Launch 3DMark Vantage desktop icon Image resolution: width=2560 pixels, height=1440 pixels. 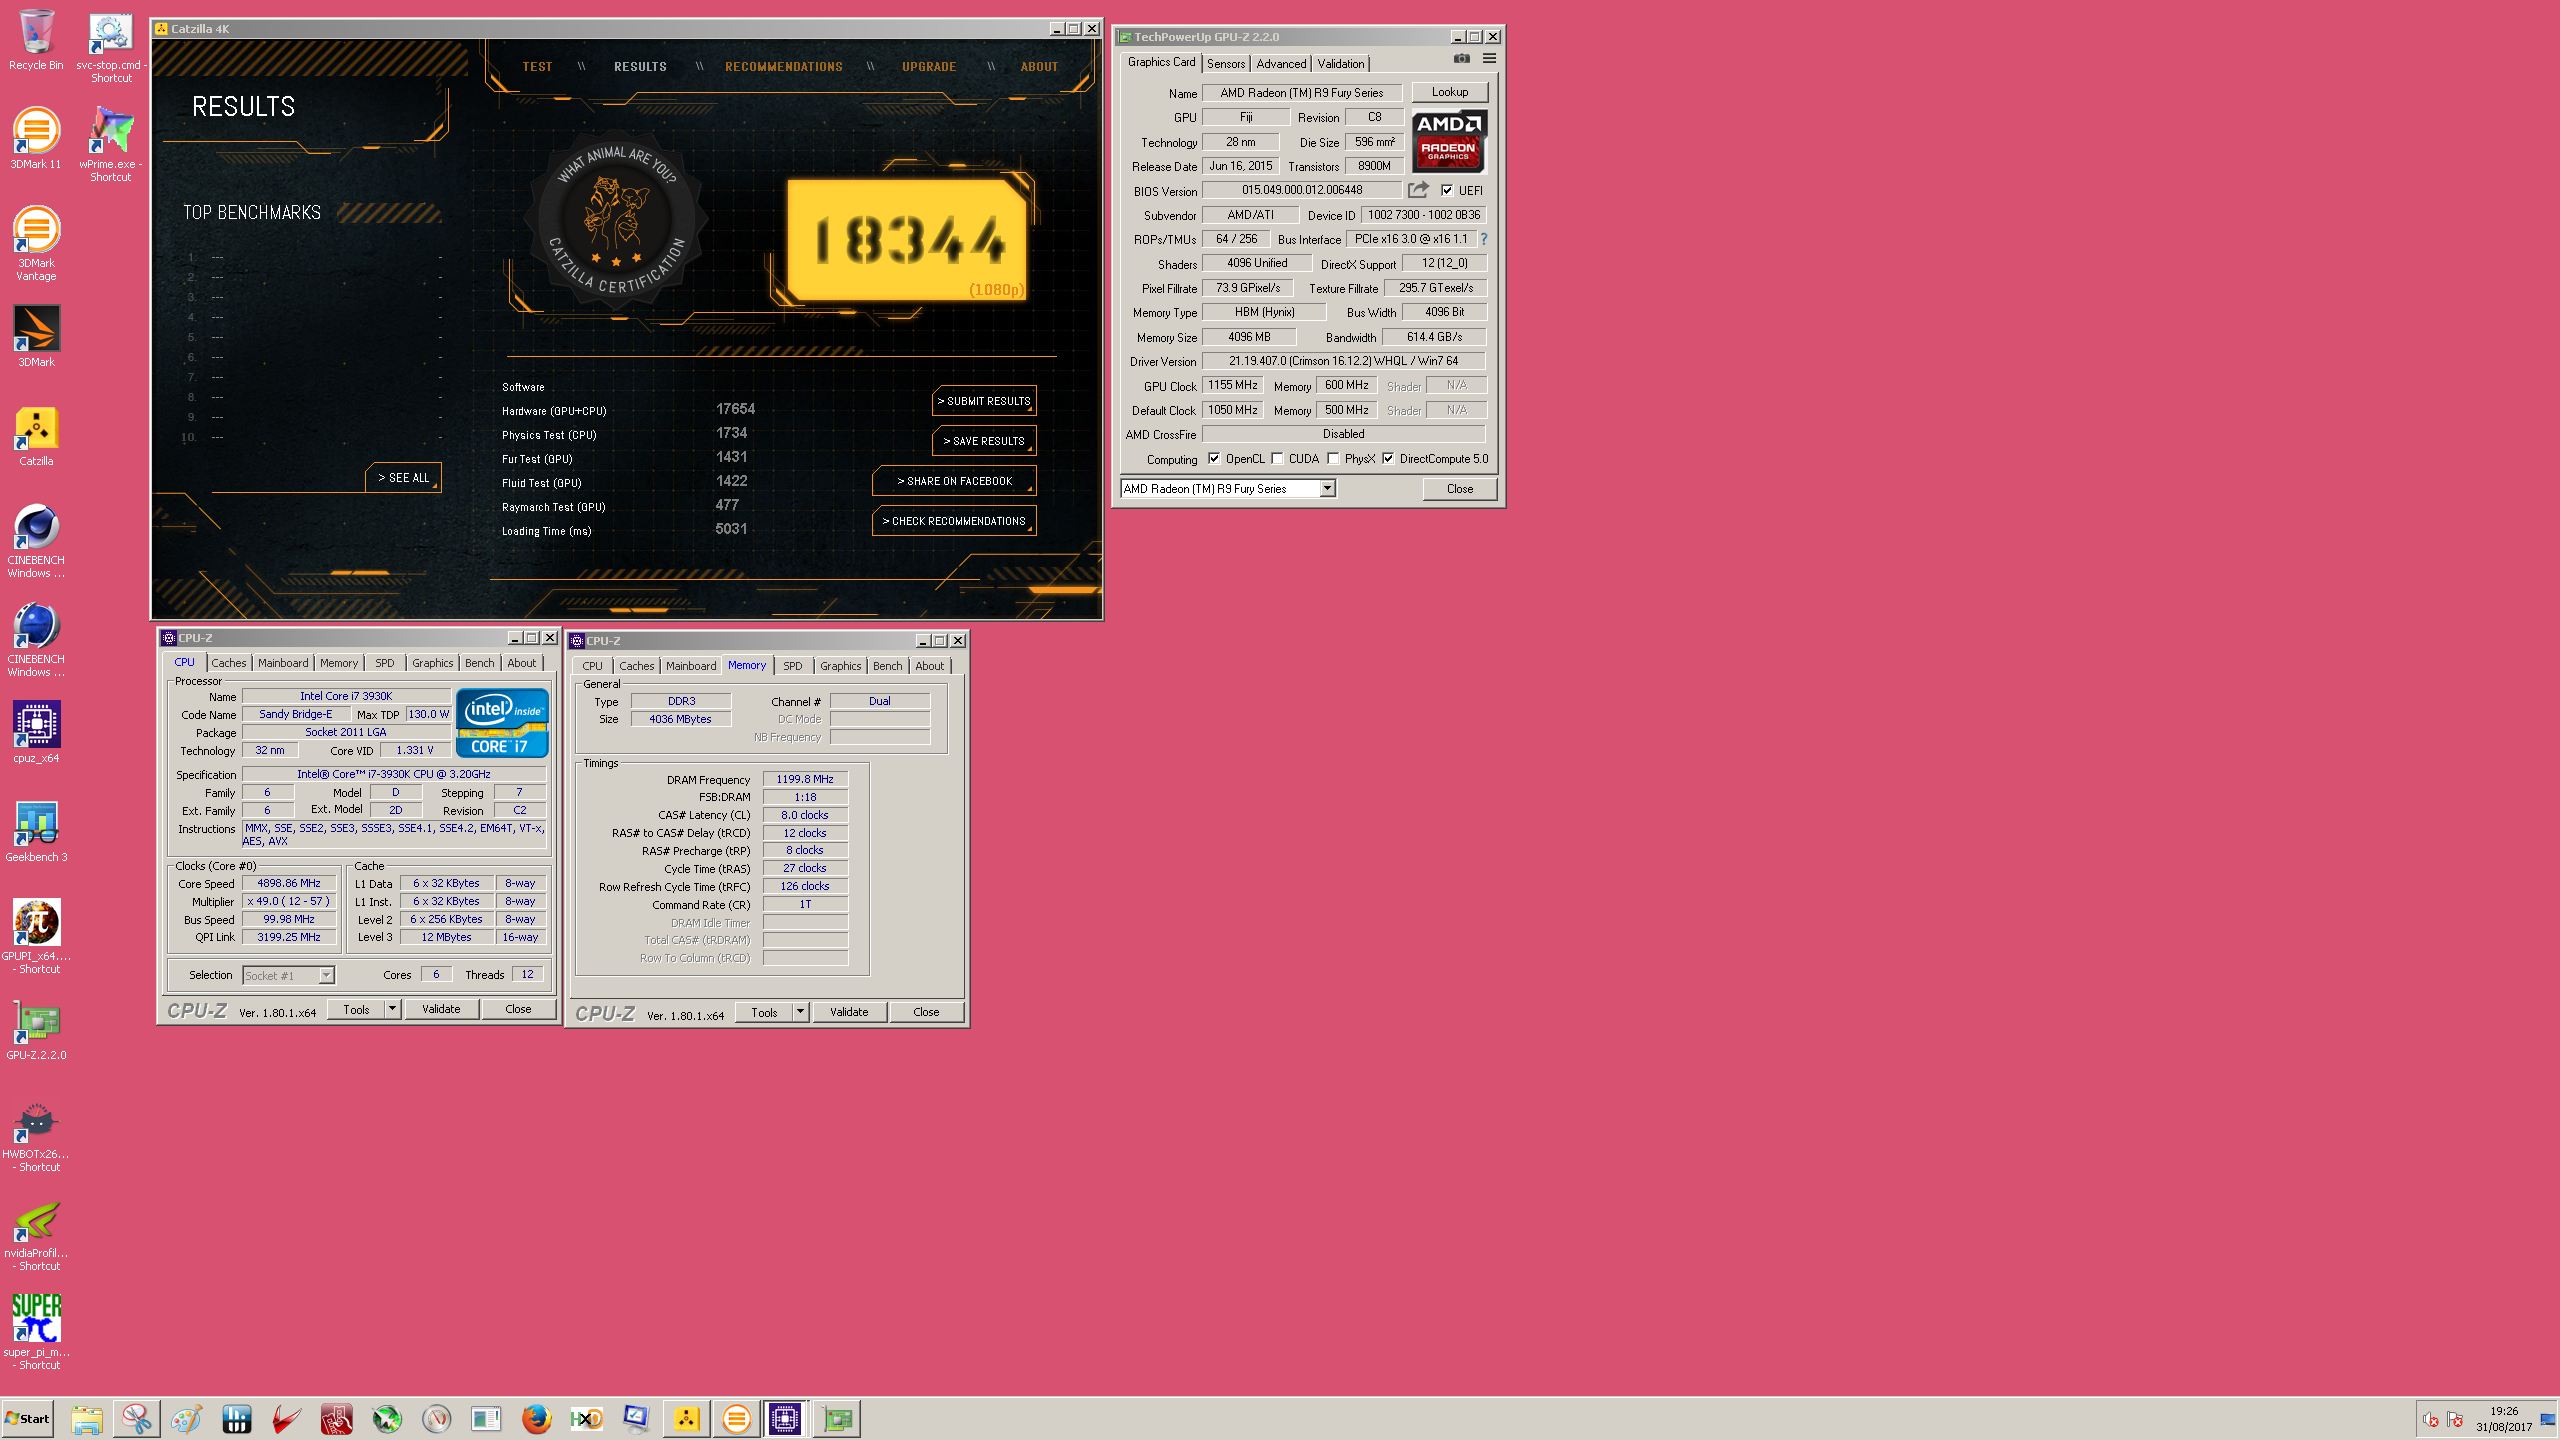tap(36, 243)
